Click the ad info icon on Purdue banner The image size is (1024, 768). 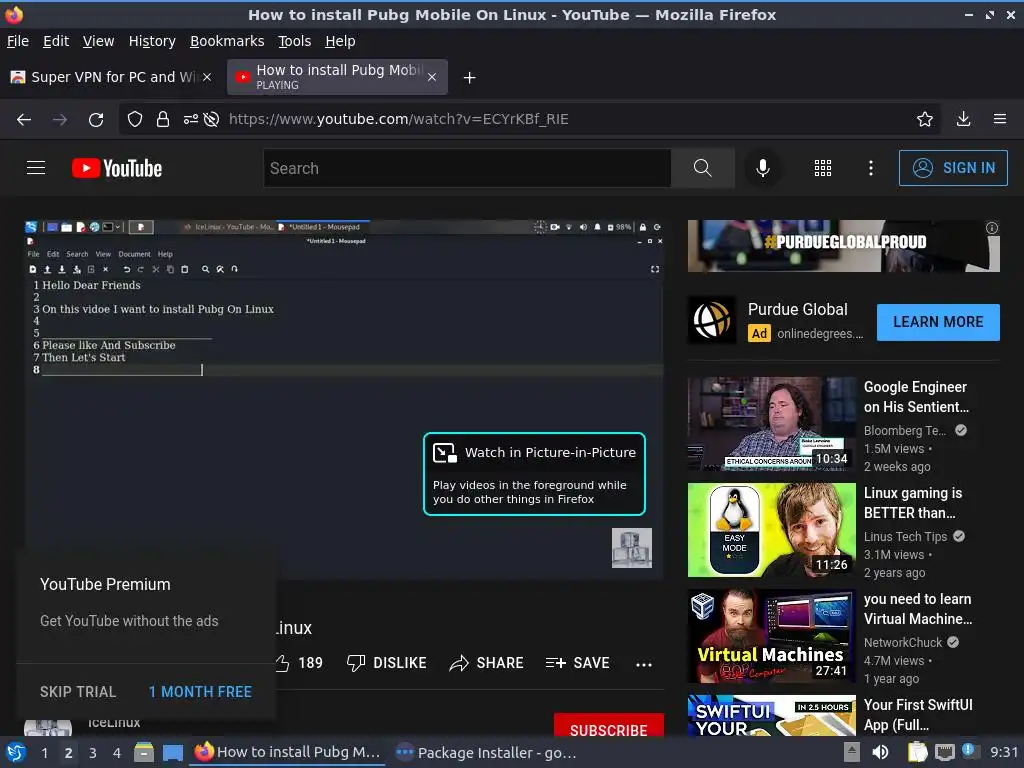click(x=991, y=228)
